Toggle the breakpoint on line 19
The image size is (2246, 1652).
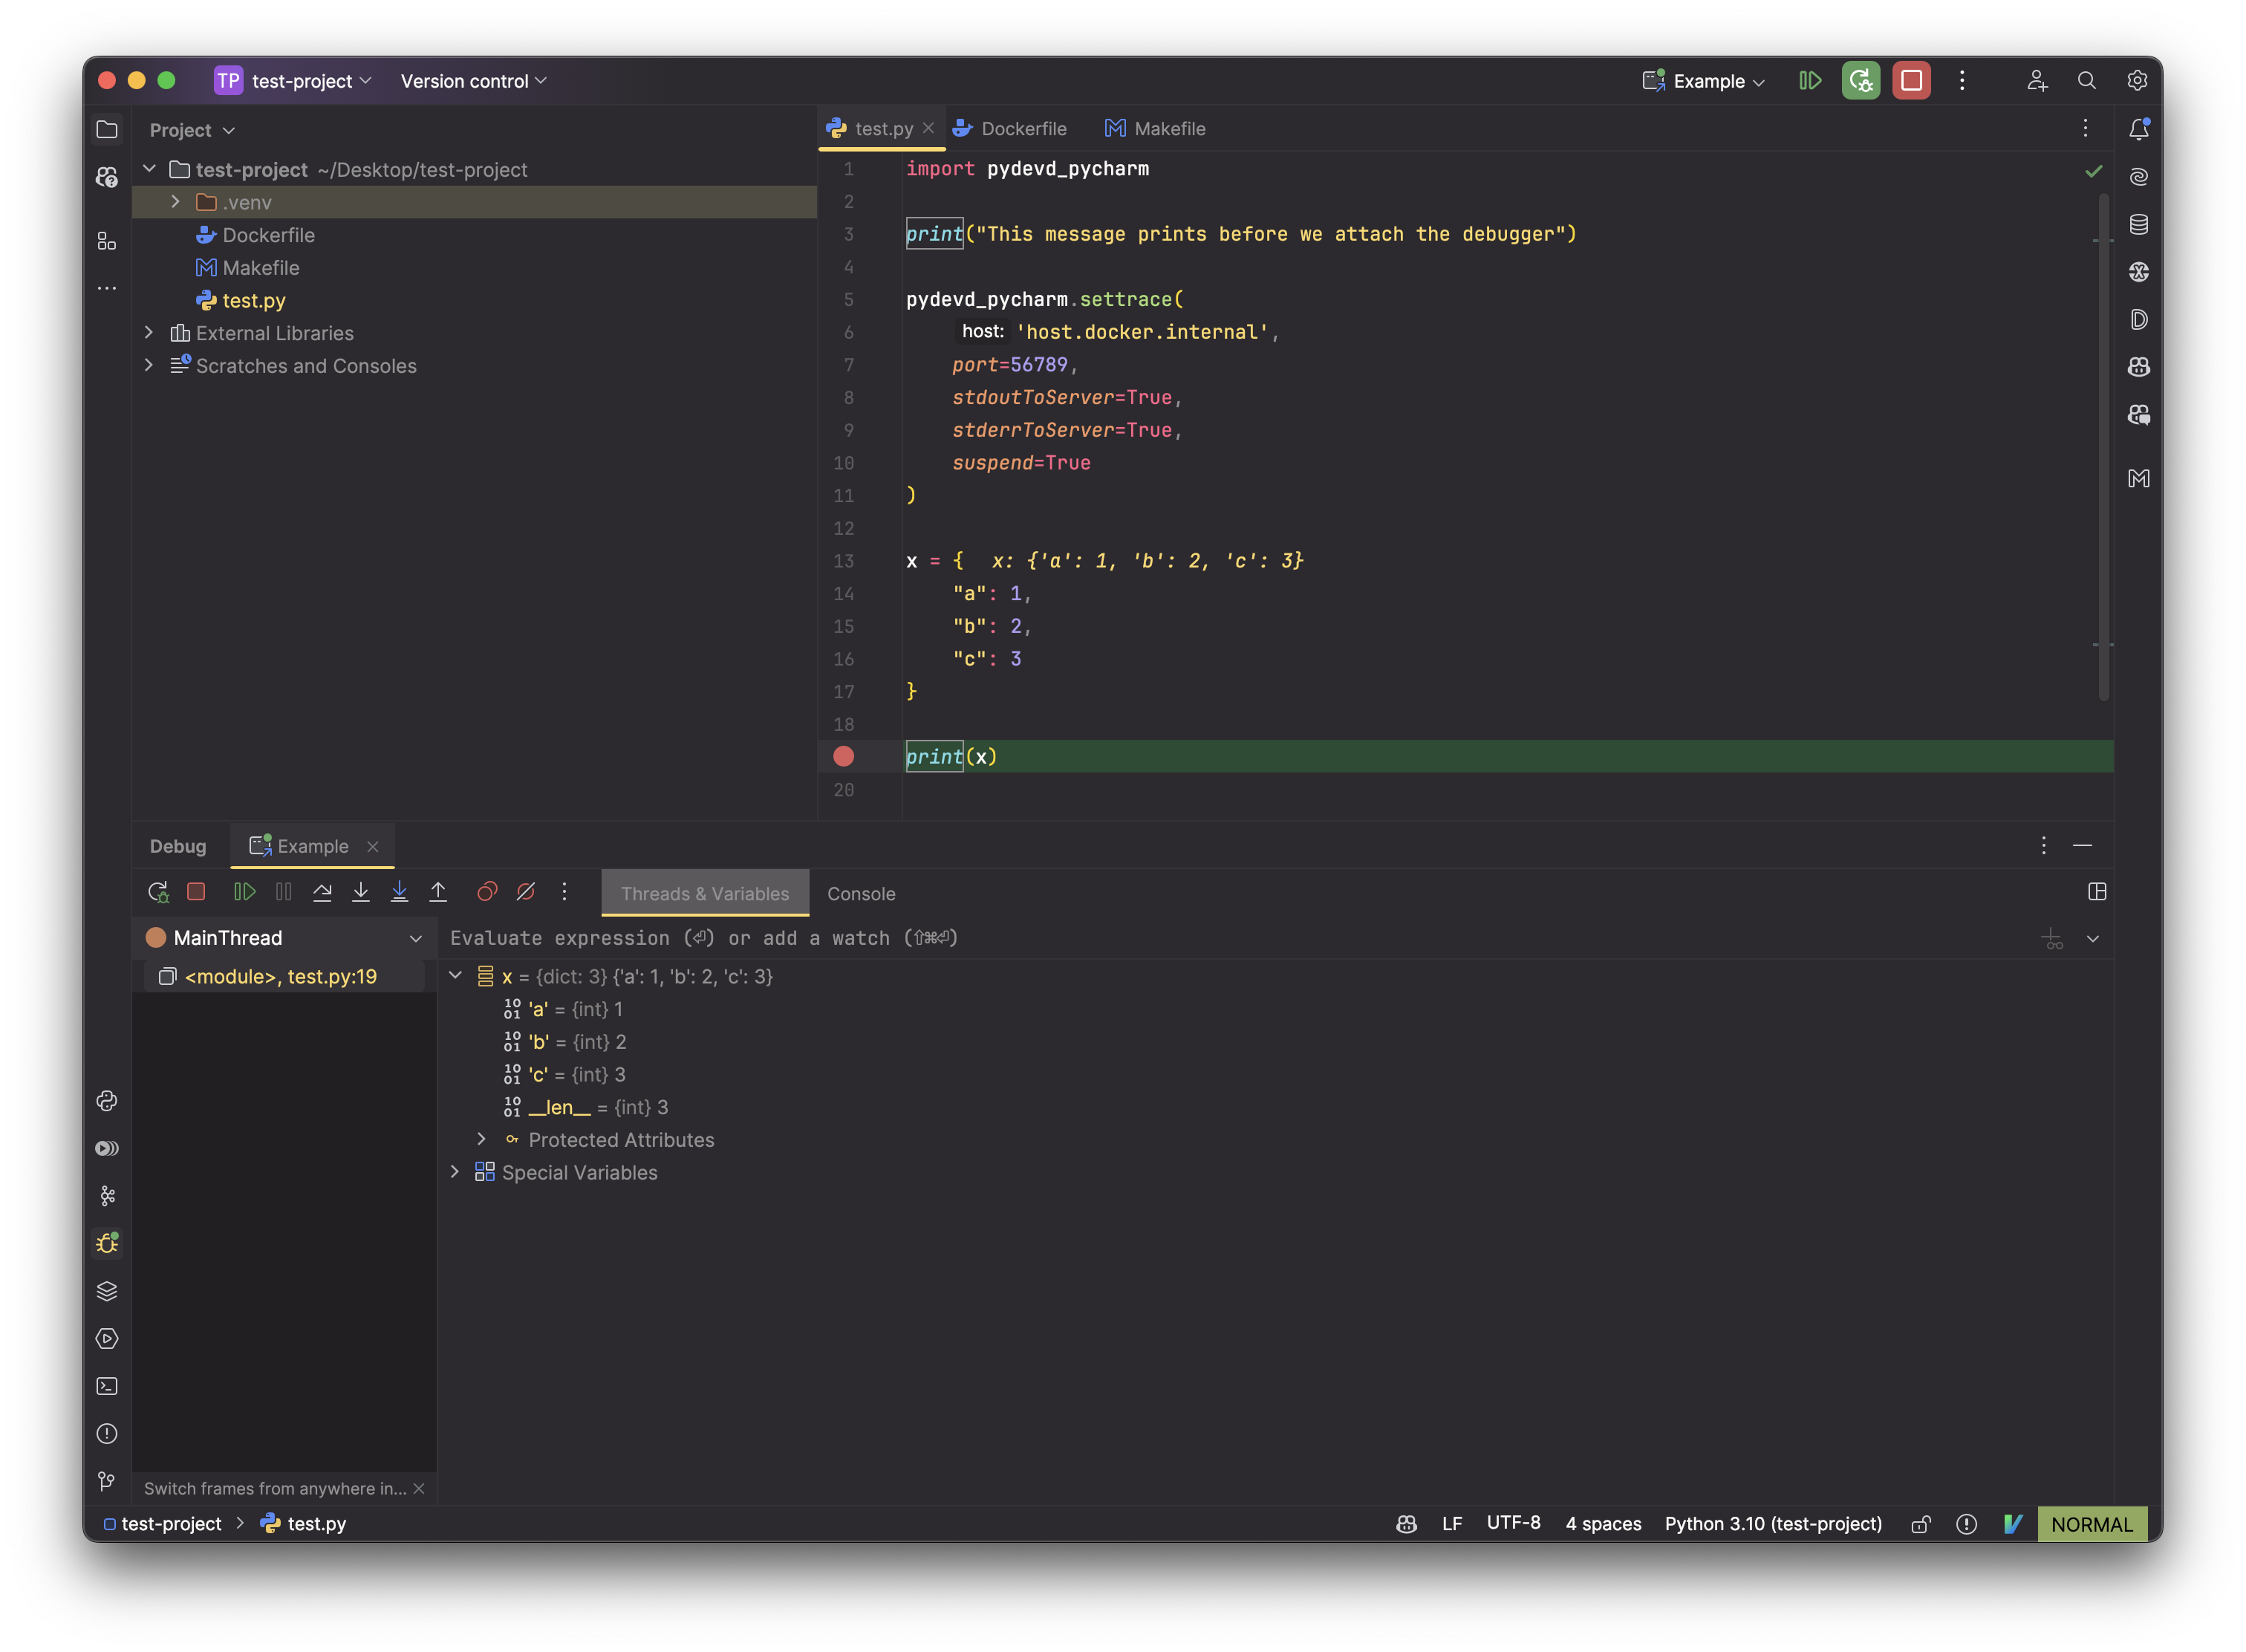tap(844, 757)
